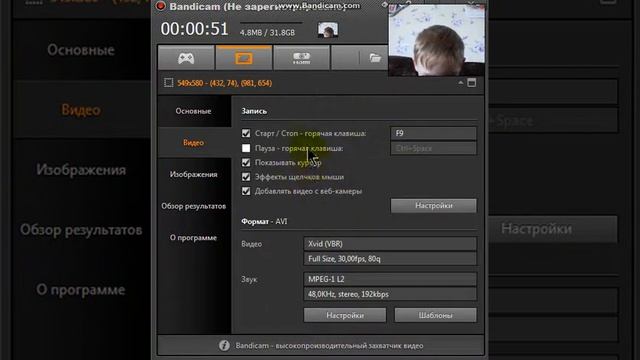Enable the Пауза hotkey checkbox
Image resolution: width=640 pixels, height=360 pixels.
pos(246,148)
